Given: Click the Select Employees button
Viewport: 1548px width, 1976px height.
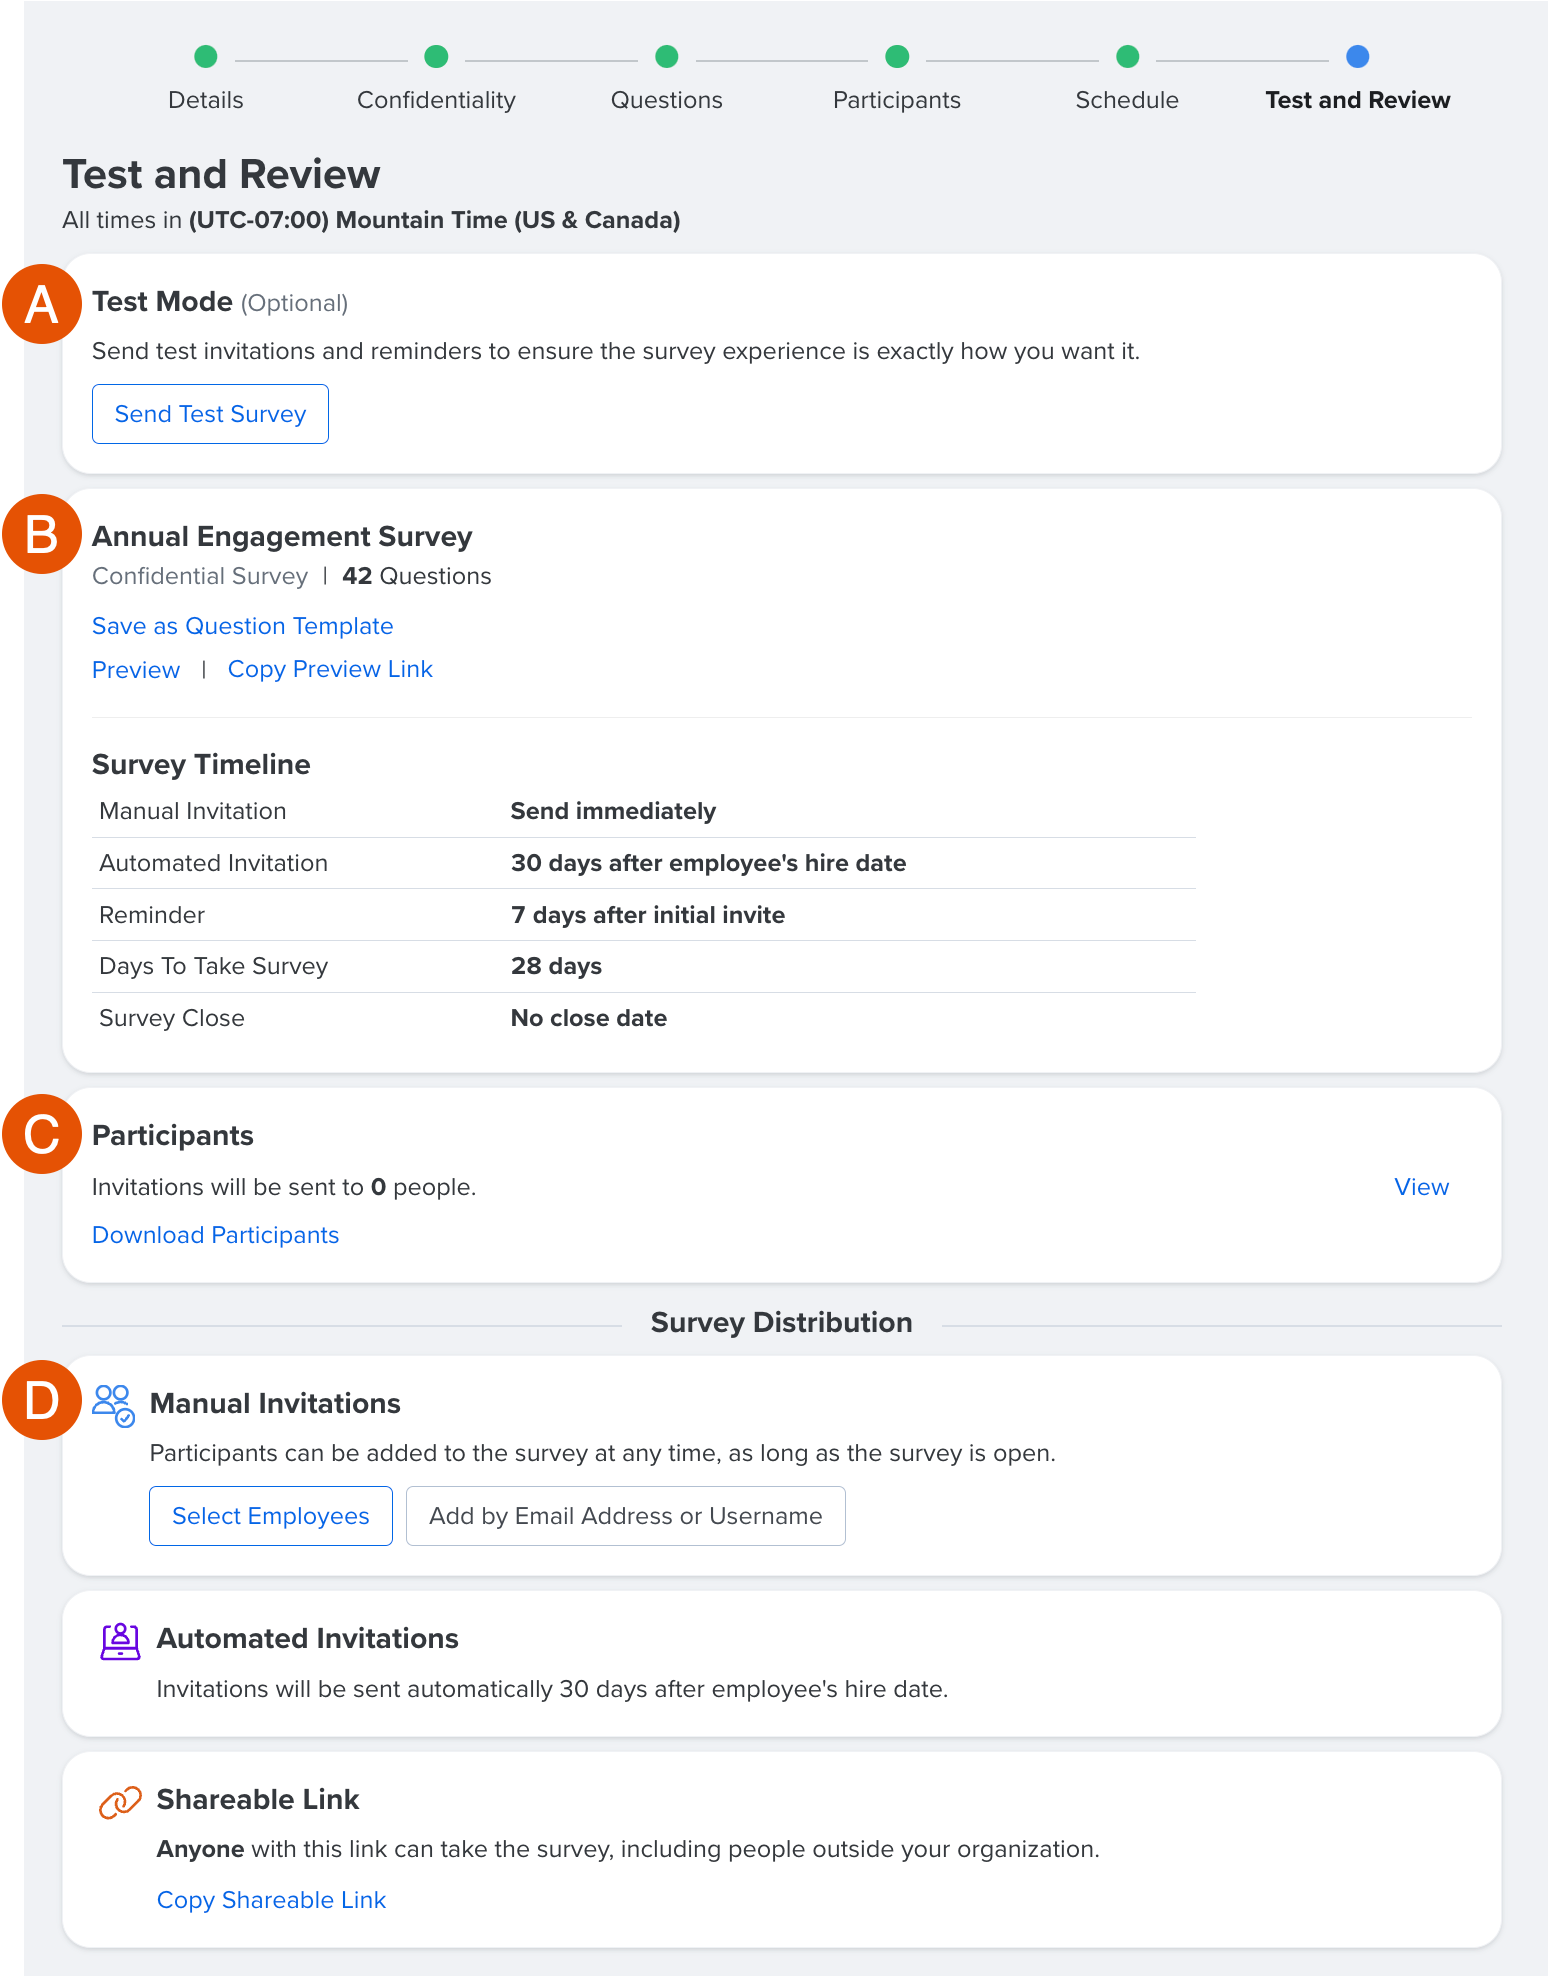Looking at the screenshot, I should click(271, 1516).
